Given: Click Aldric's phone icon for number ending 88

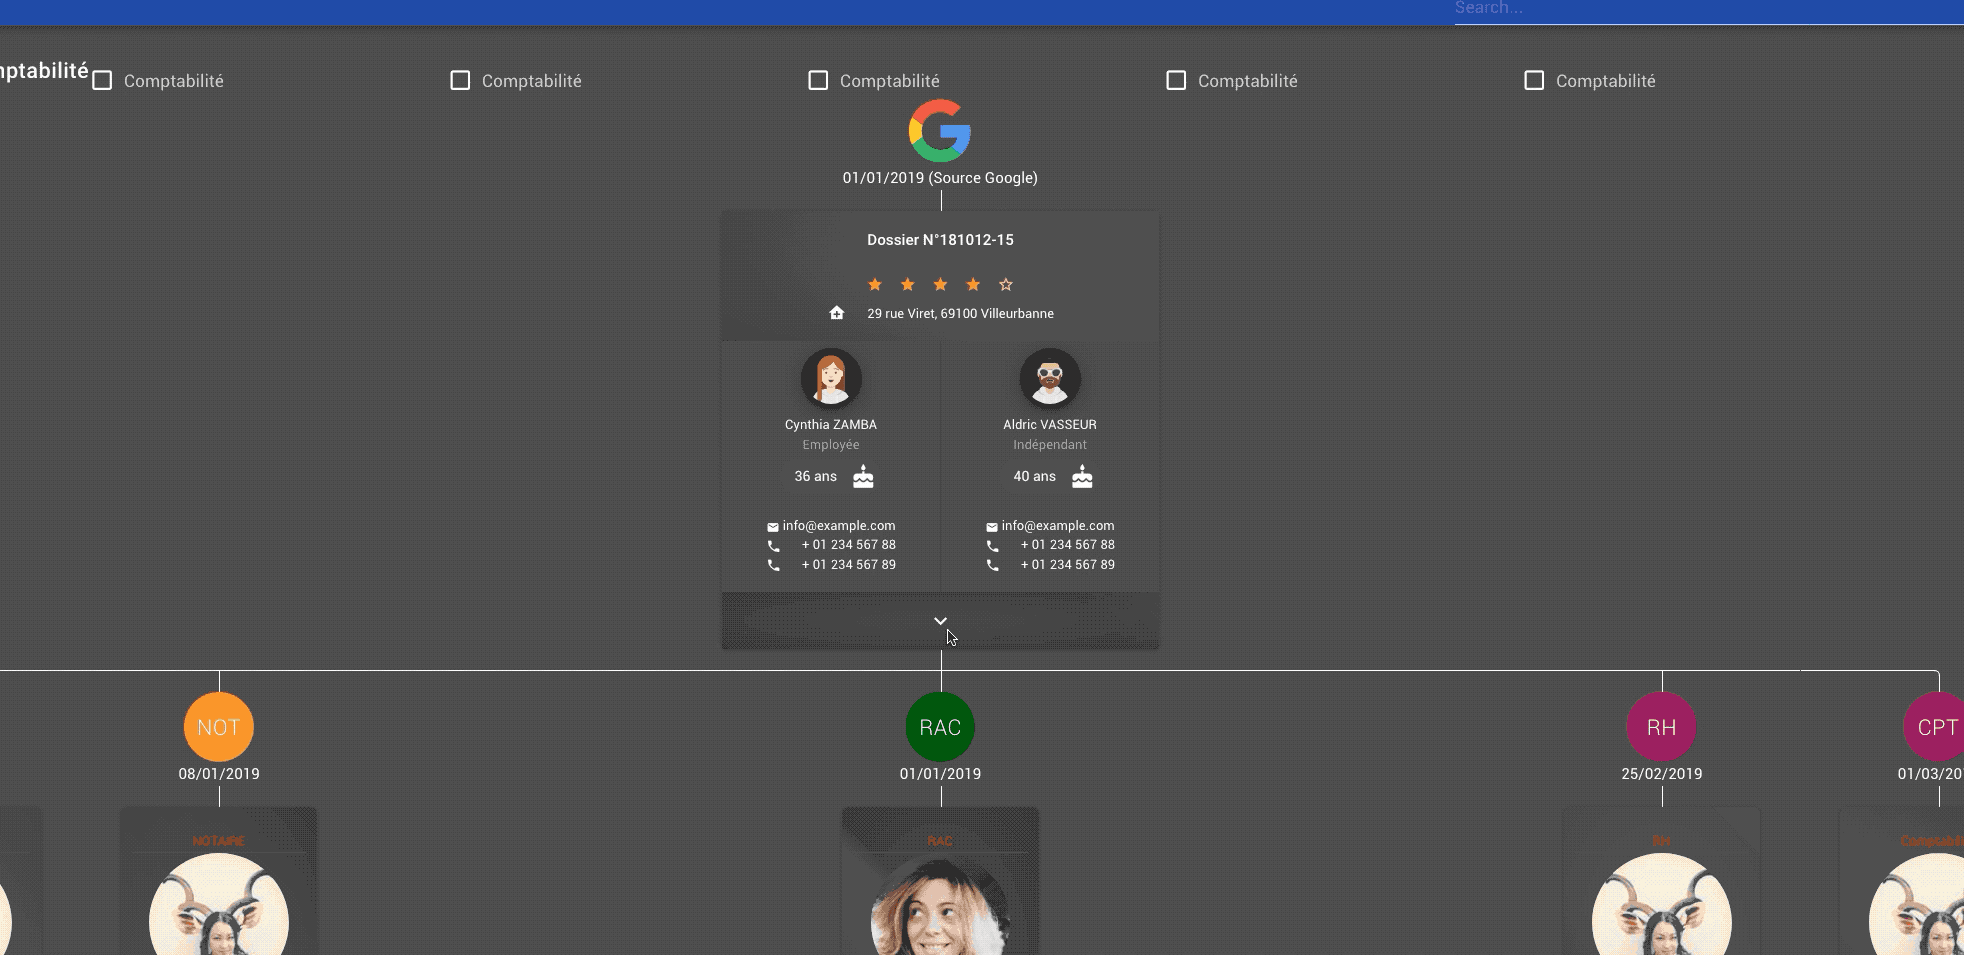Looking at the screenshot, I should click(x=992, y=546).
